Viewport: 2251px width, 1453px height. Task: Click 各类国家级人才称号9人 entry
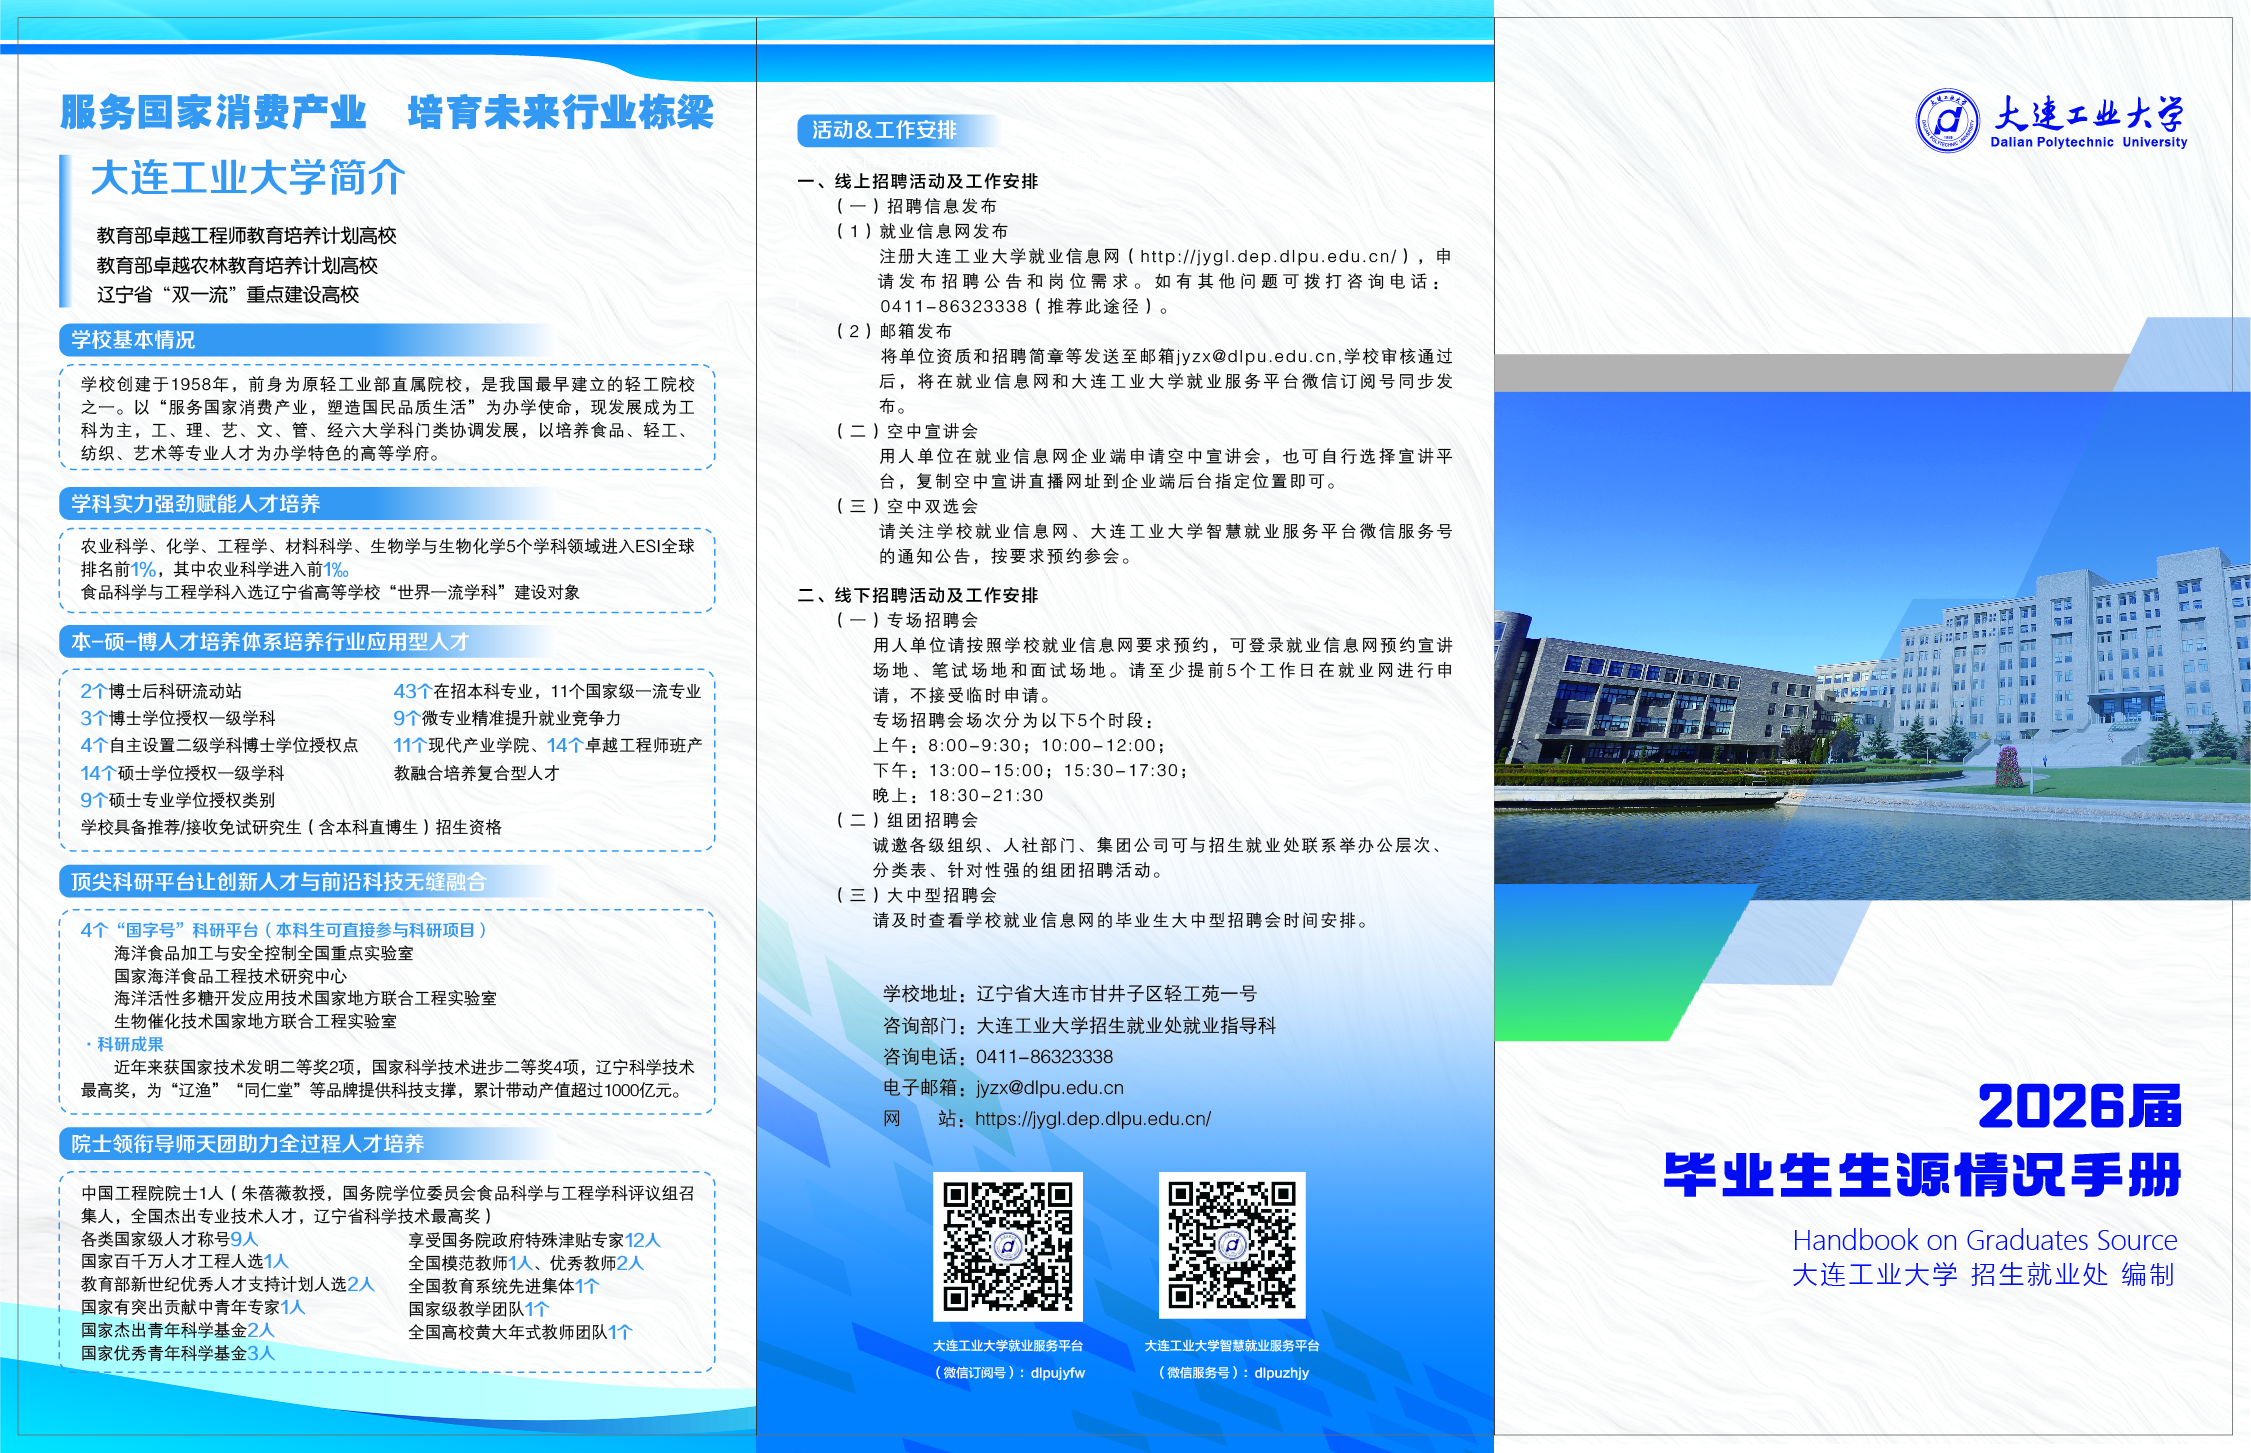coord(170,1239)
